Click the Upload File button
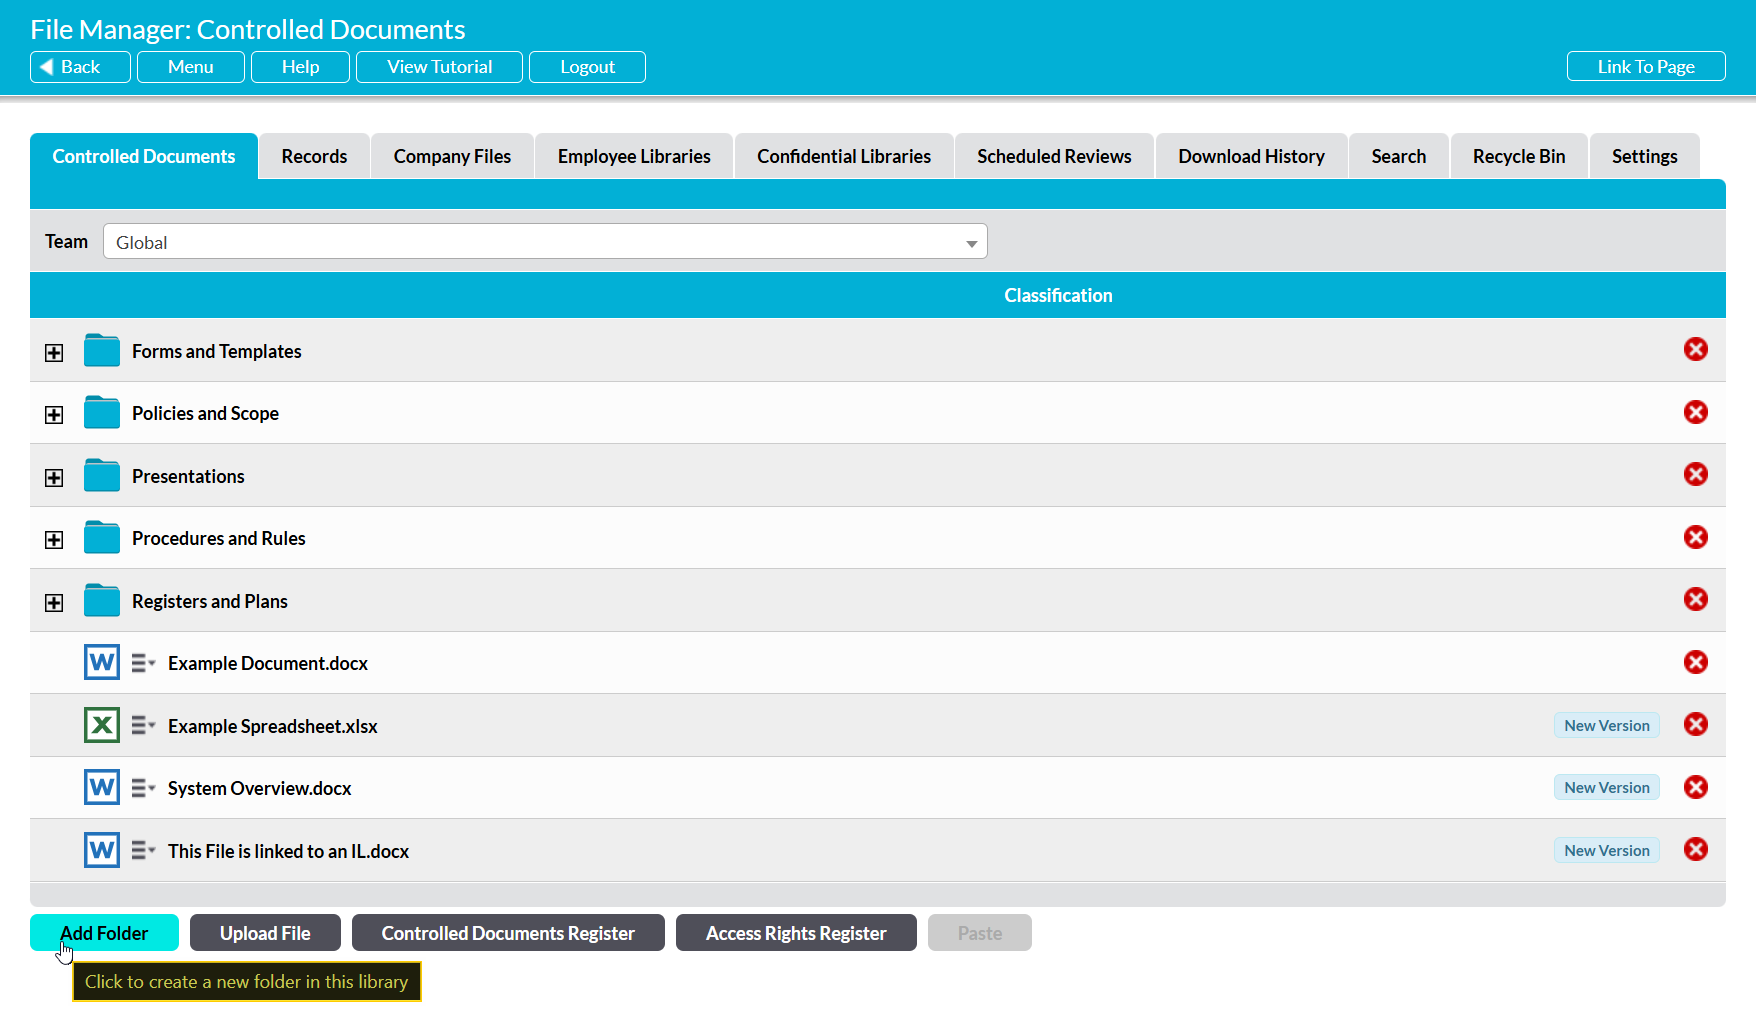Screen dimensions: 1756x1018 pyautogui.click(x=265, y=933)
